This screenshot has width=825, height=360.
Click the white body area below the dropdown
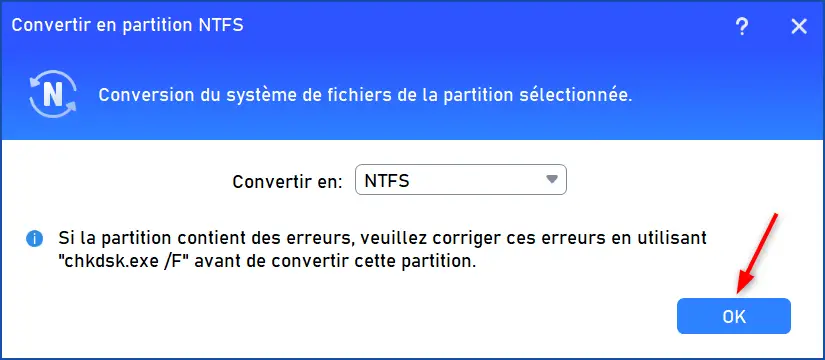coord(337,311)
